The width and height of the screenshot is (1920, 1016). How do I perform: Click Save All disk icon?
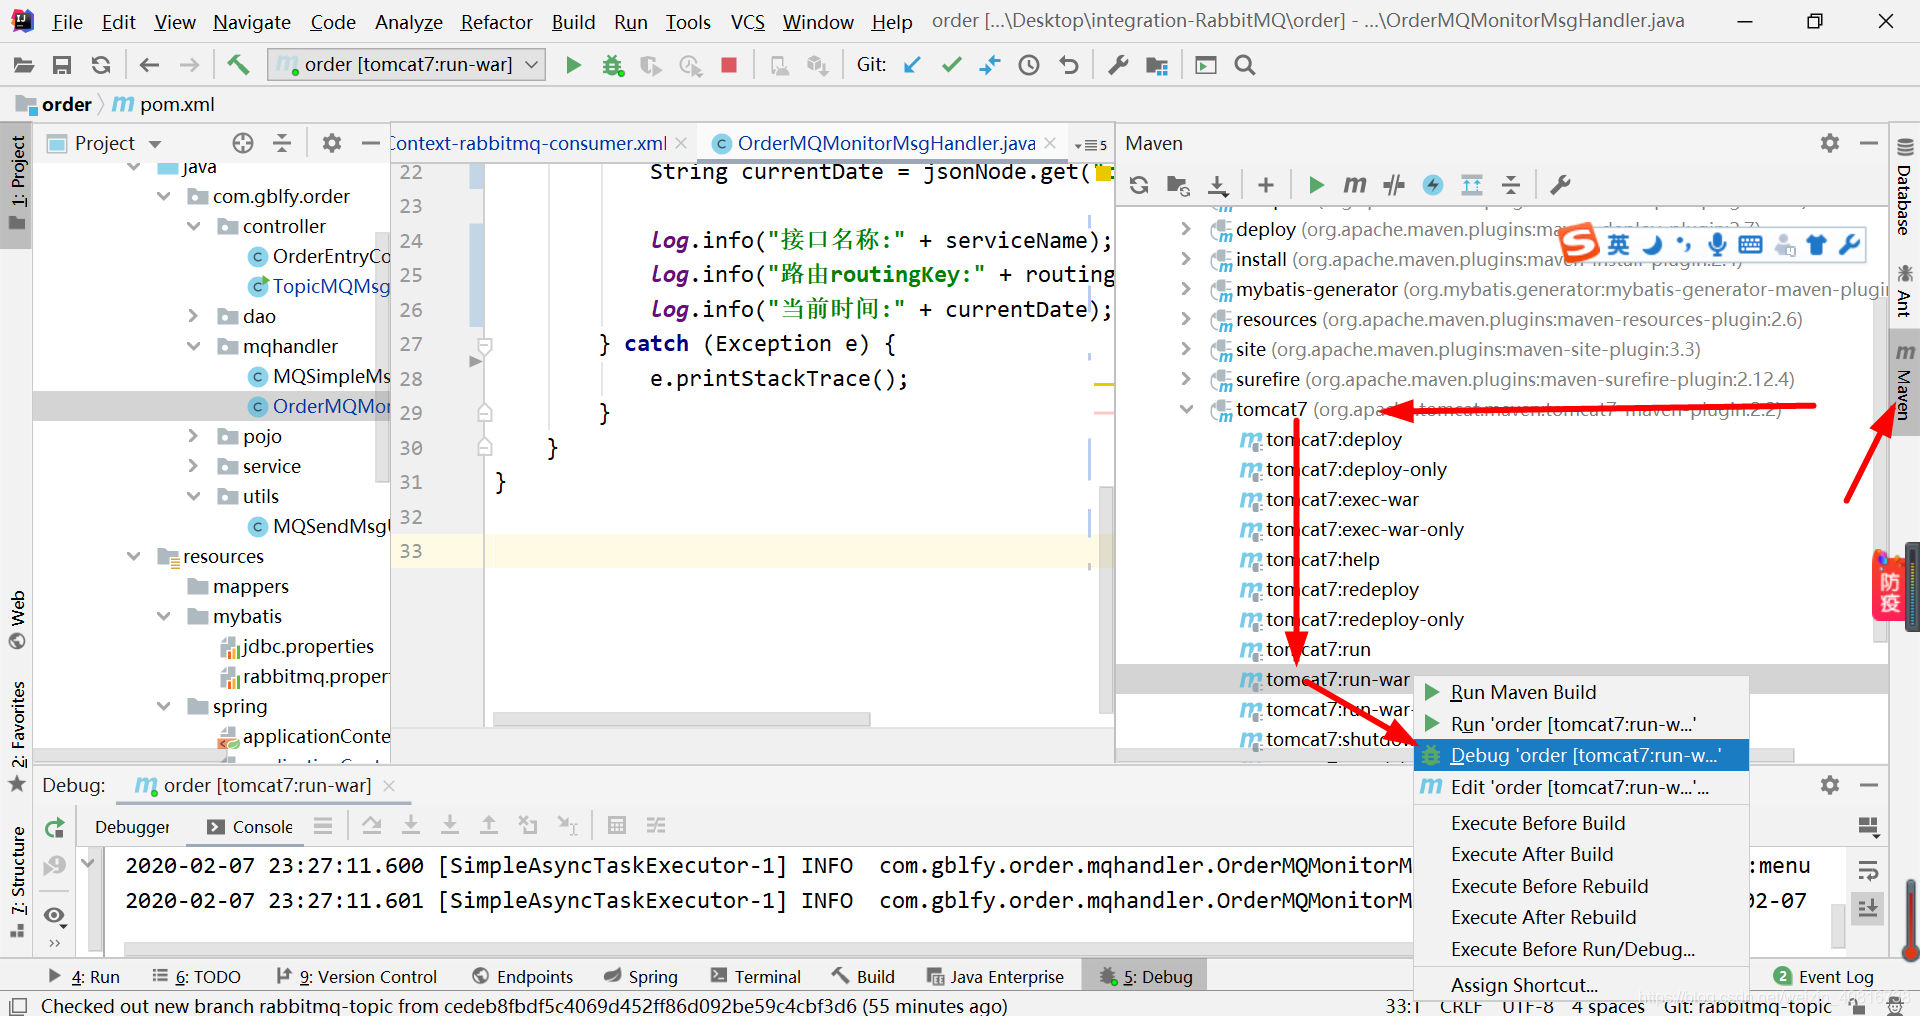(x=62, y=65)
